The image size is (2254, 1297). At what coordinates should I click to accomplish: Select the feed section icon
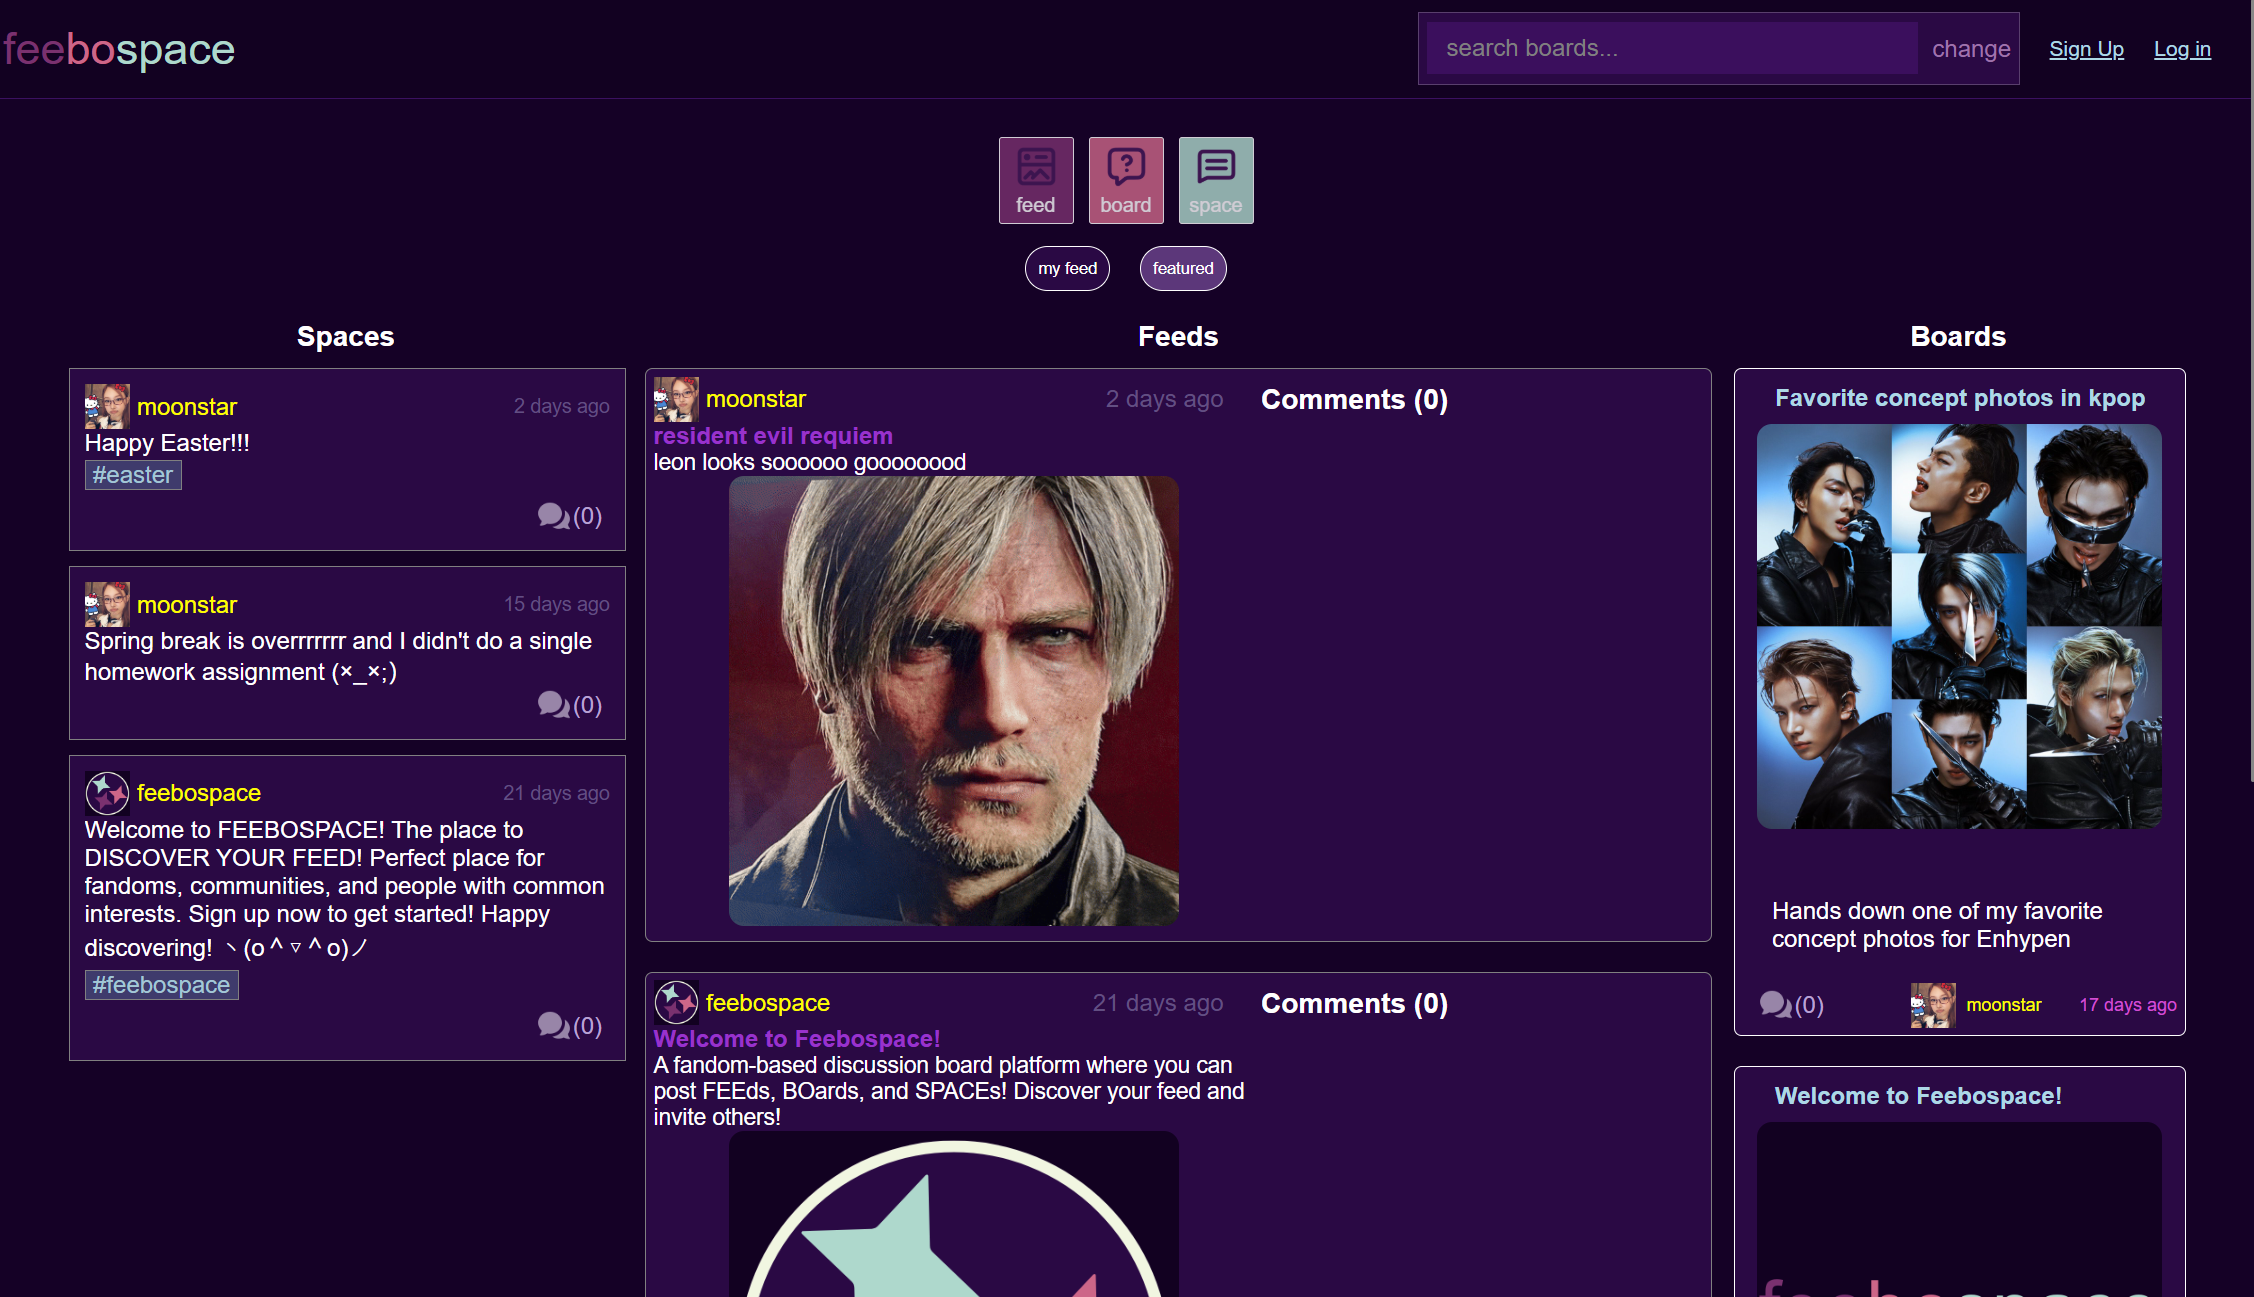point(1036,180)
